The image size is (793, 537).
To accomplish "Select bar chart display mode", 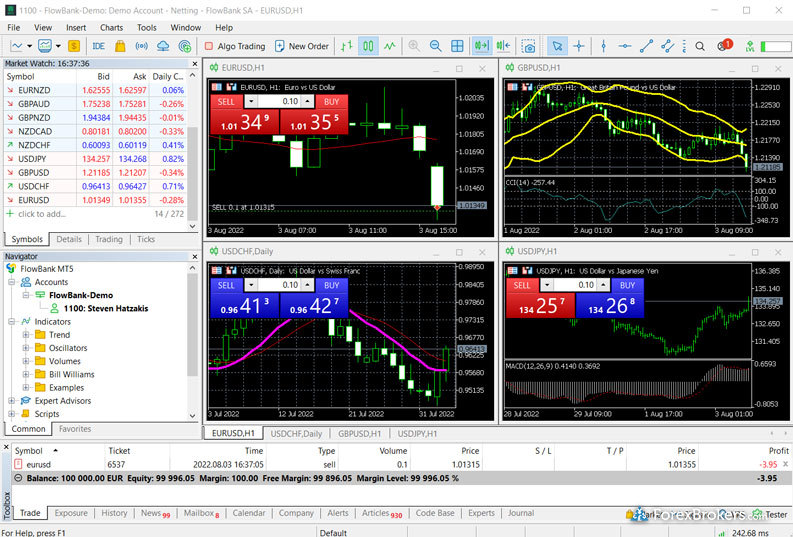I will (346, 46).
